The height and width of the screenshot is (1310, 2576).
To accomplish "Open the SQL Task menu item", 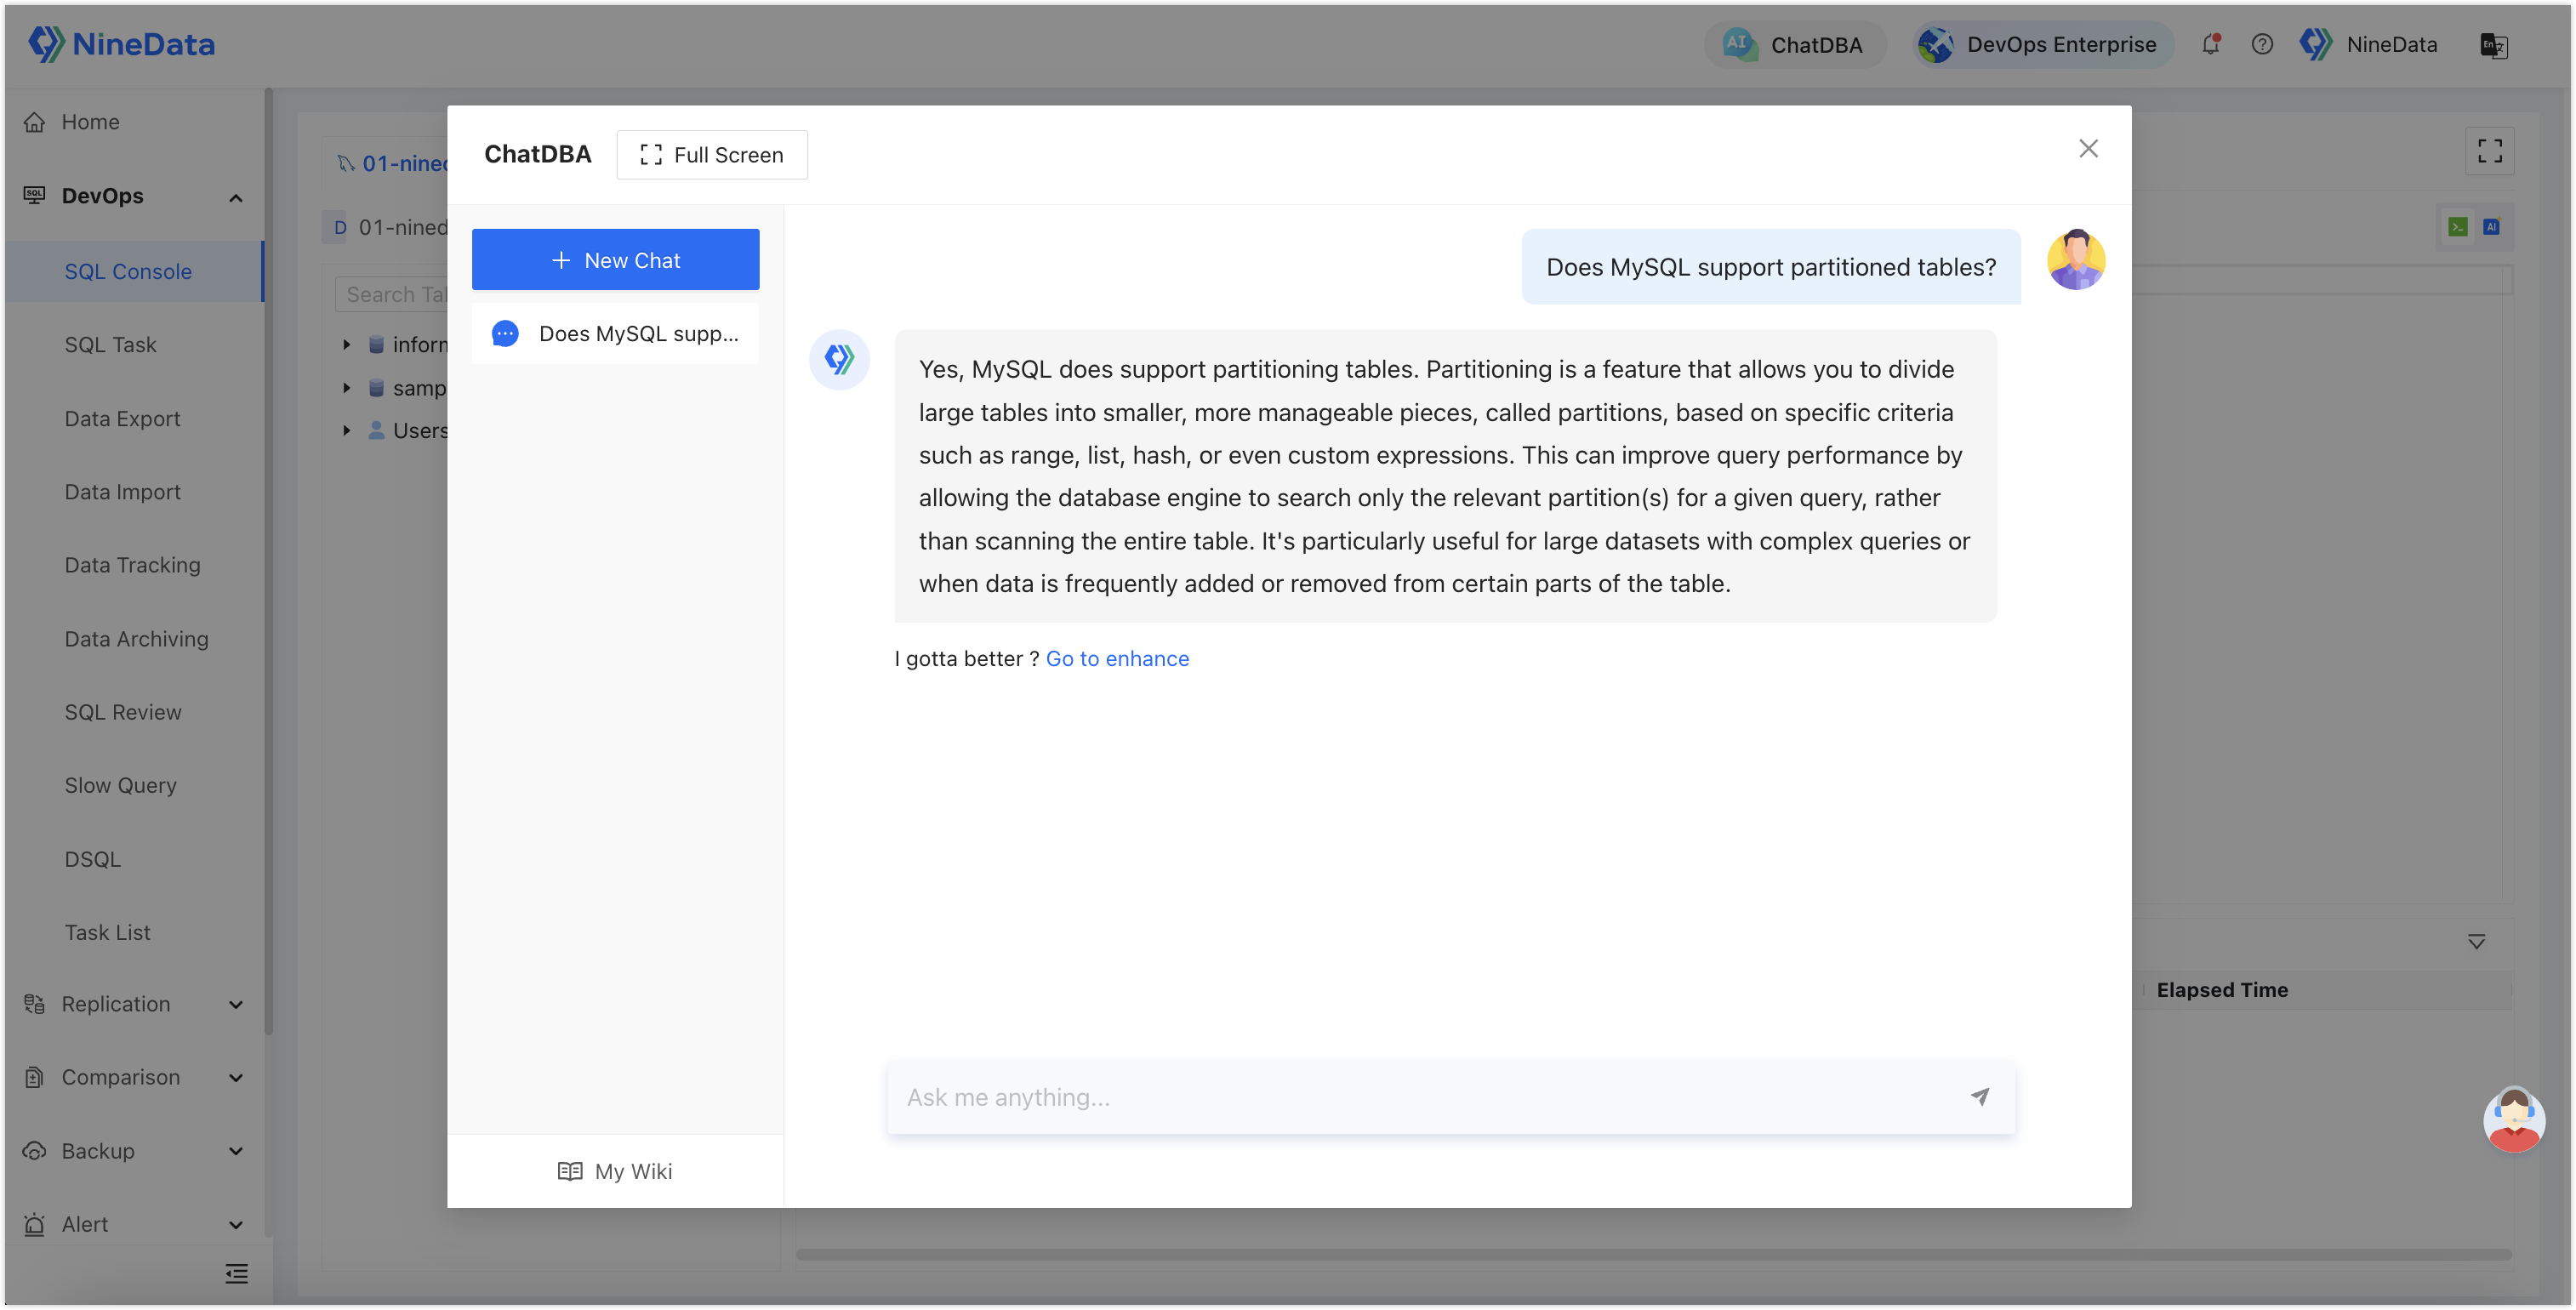I will [111, 344].
